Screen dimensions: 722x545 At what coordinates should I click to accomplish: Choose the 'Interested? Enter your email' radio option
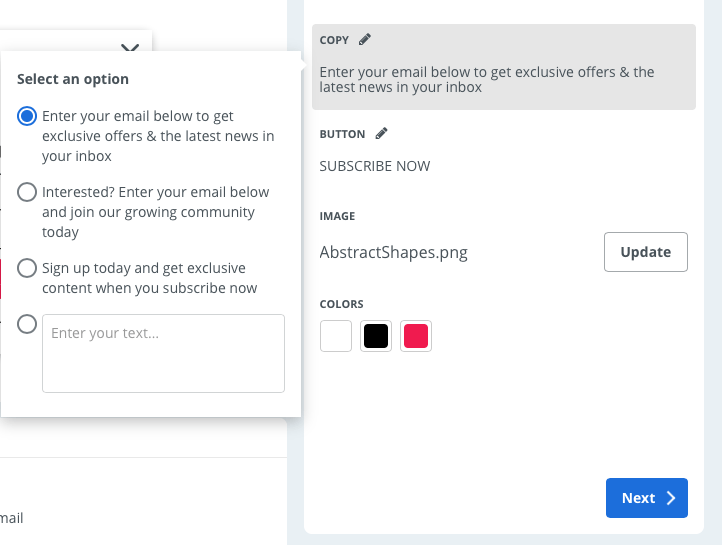(x=27, y=192)
